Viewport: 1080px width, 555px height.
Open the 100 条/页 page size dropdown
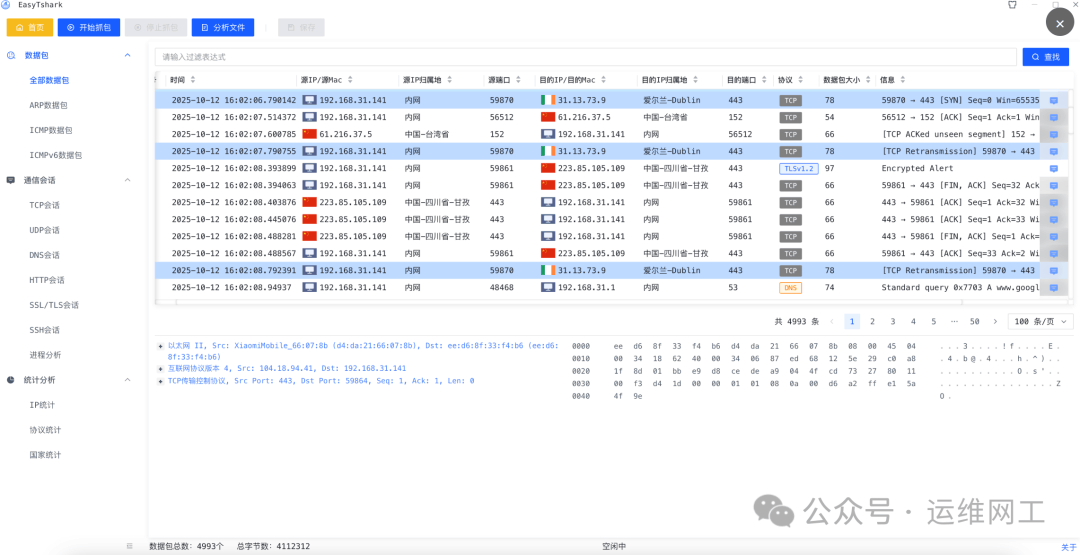[1040, 322]
